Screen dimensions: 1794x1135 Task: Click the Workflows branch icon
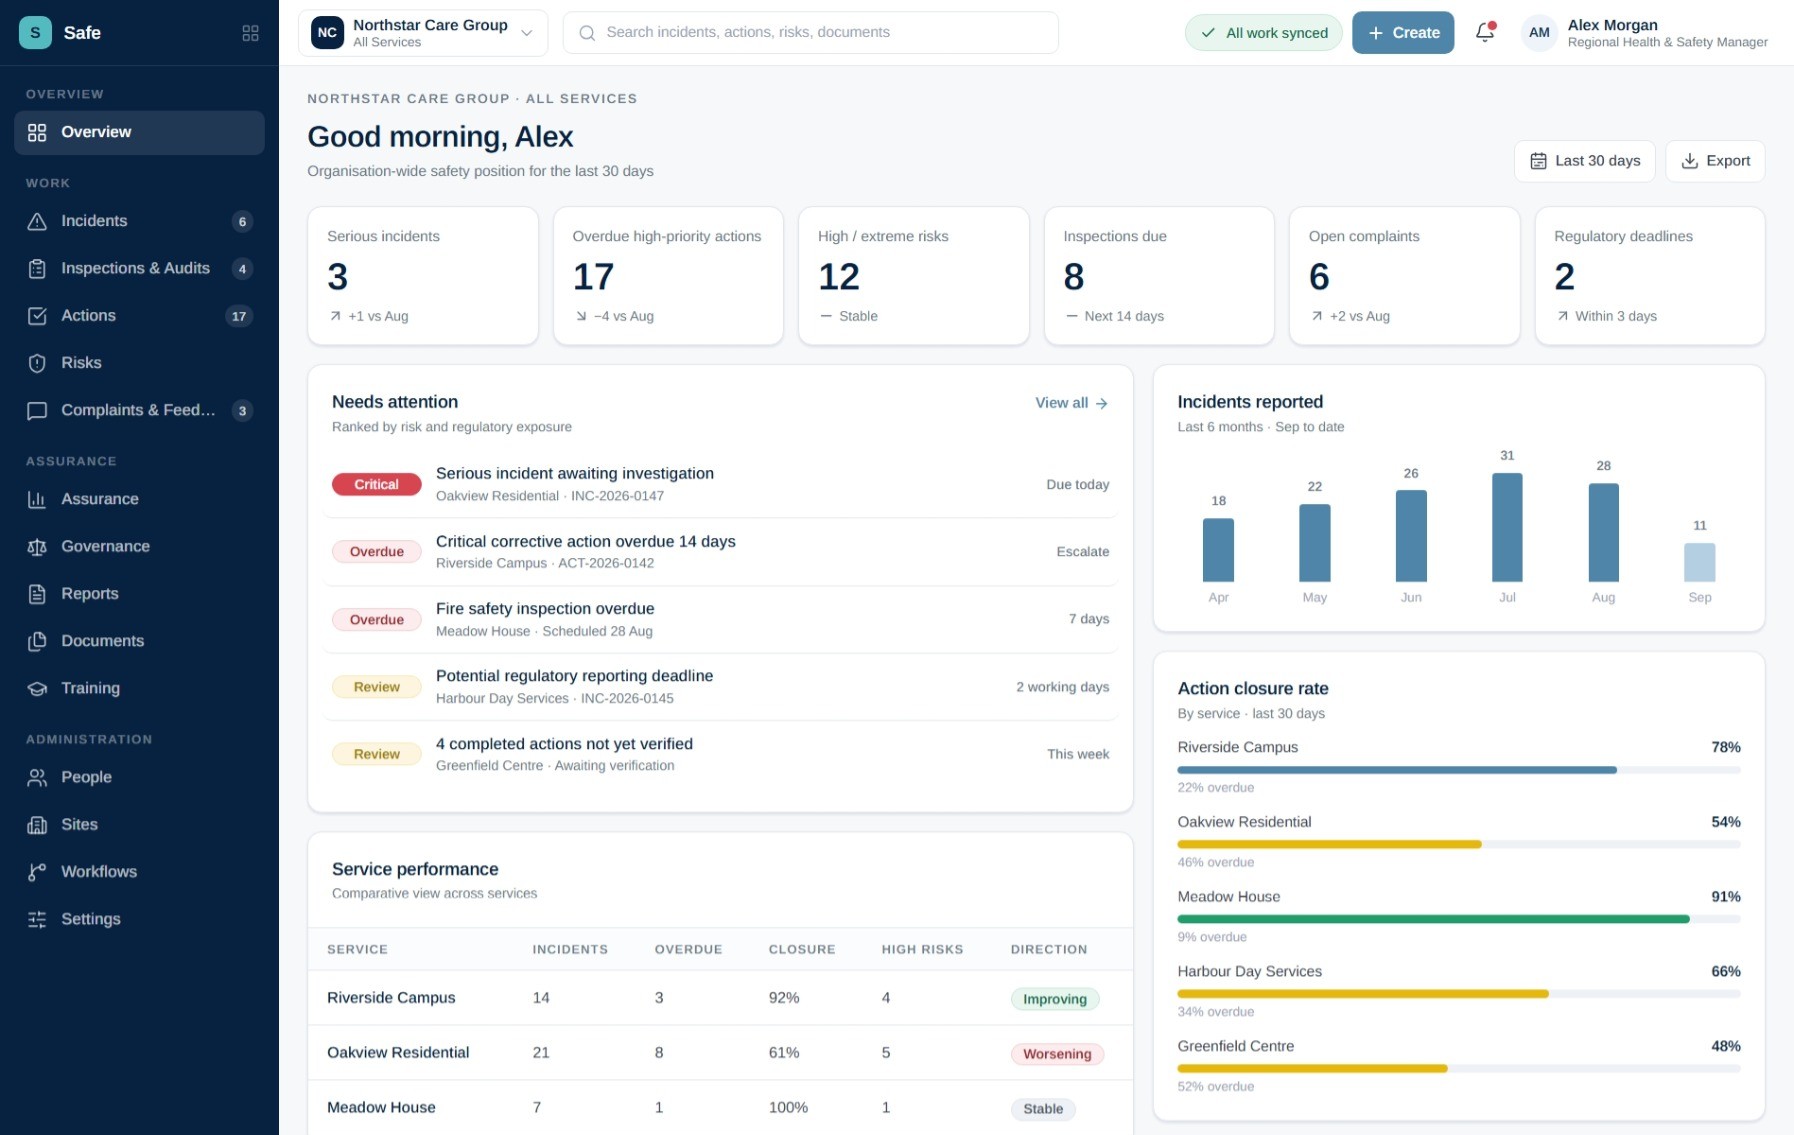click(x=37, y=872)
